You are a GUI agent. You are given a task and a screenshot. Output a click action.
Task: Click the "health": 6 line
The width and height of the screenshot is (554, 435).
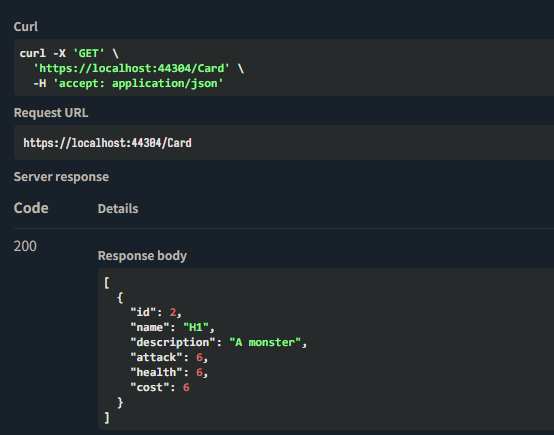[x=169, y=372]
